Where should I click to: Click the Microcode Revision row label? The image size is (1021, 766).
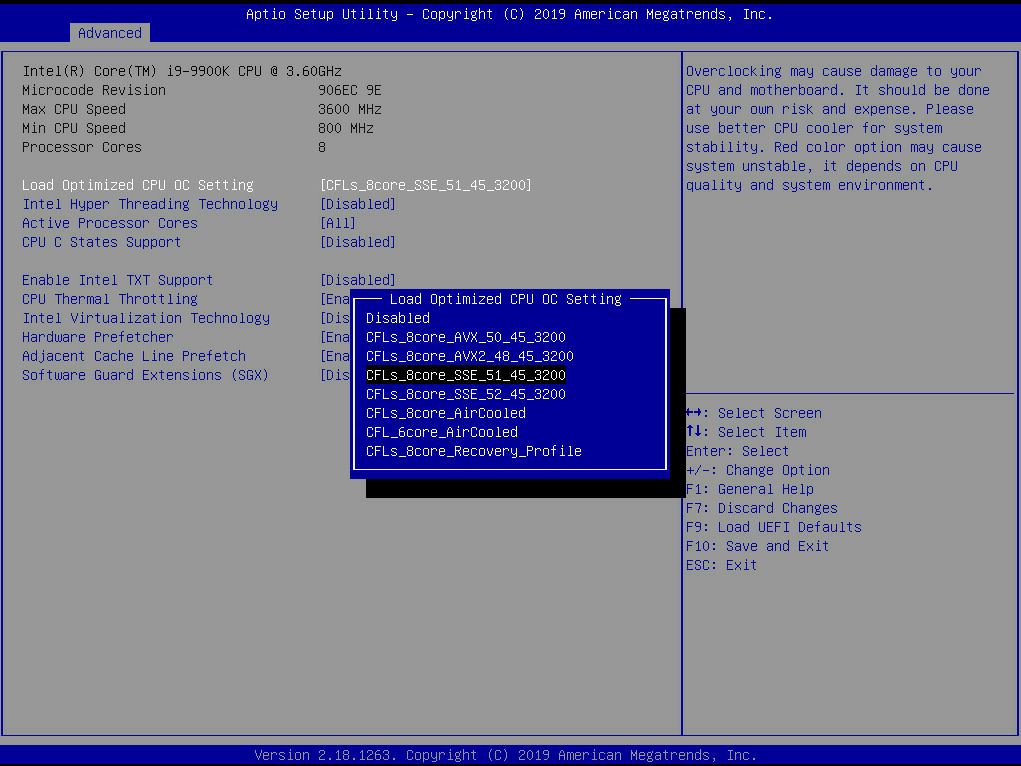(x=94, y=90)
